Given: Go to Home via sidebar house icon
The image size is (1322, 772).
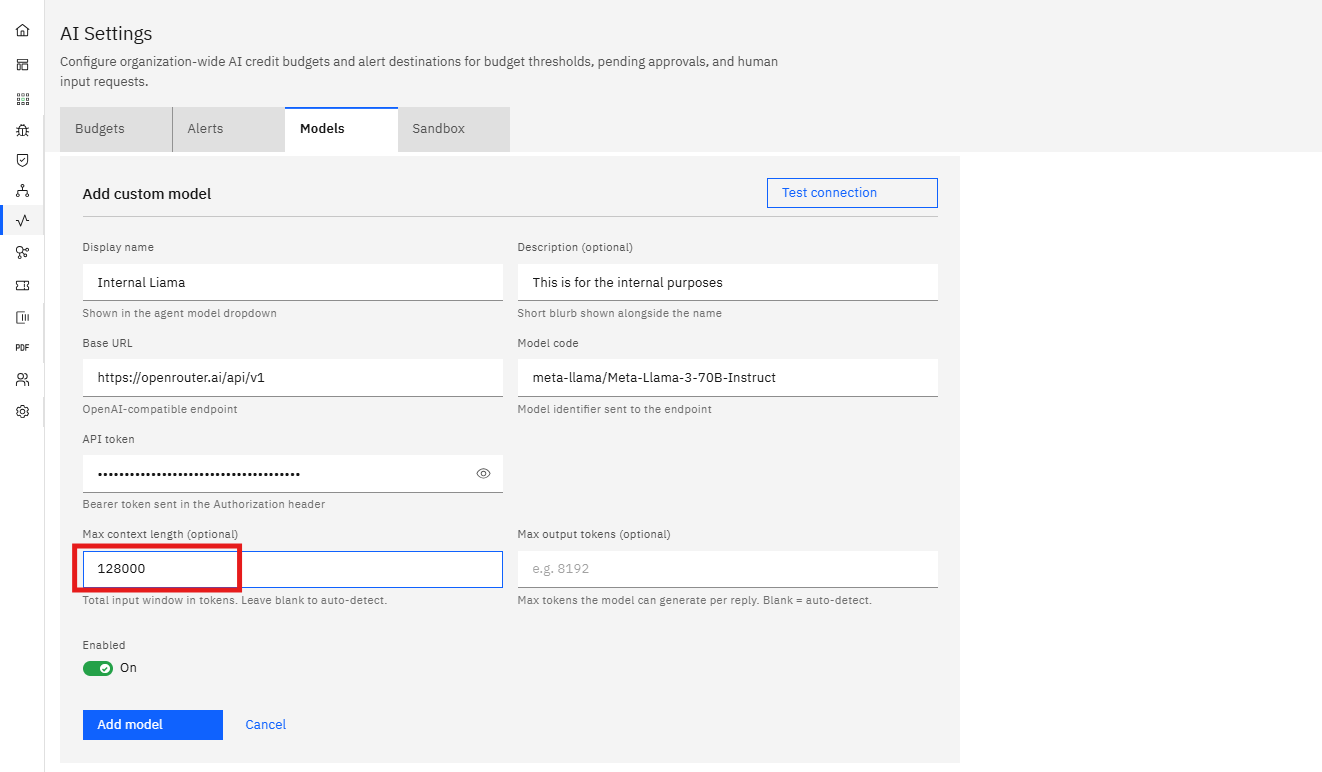Looking at the screenshot, I should coord(22,31).
